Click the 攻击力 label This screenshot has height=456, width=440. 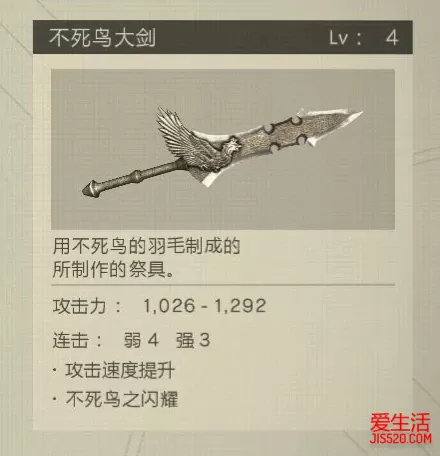[x=79, y=306]
